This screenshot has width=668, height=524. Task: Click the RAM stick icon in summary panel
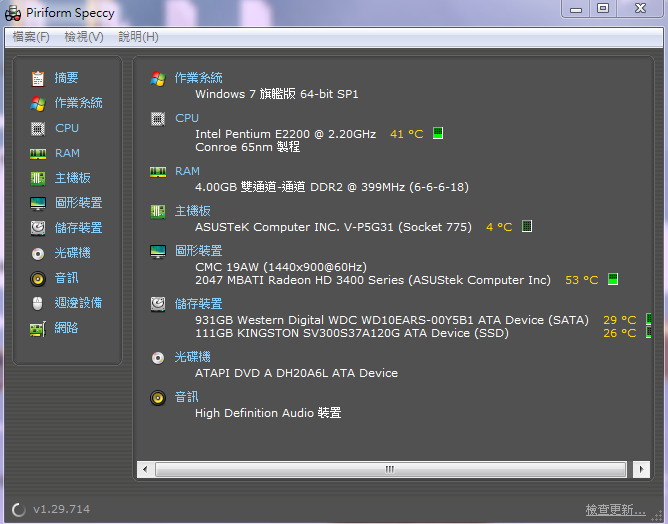point(158,172)
